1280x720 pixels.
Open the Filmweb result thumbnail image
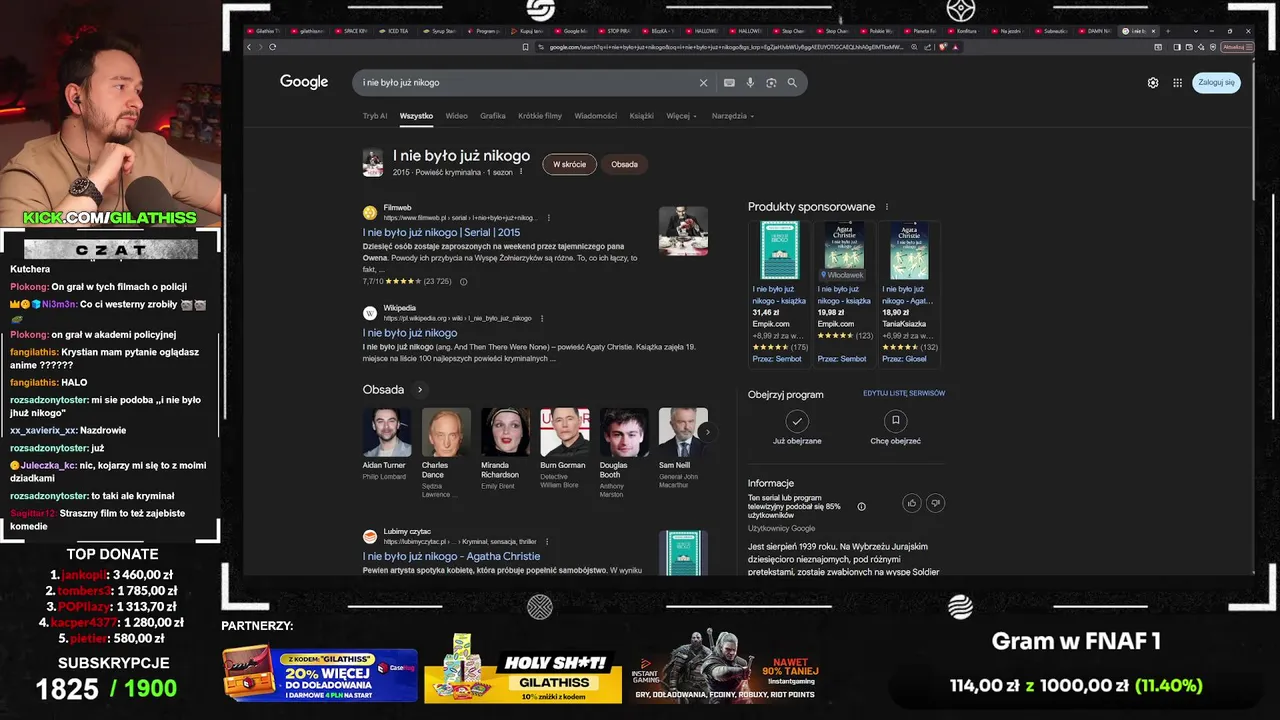pyautogui.click(x=683, y=231)
